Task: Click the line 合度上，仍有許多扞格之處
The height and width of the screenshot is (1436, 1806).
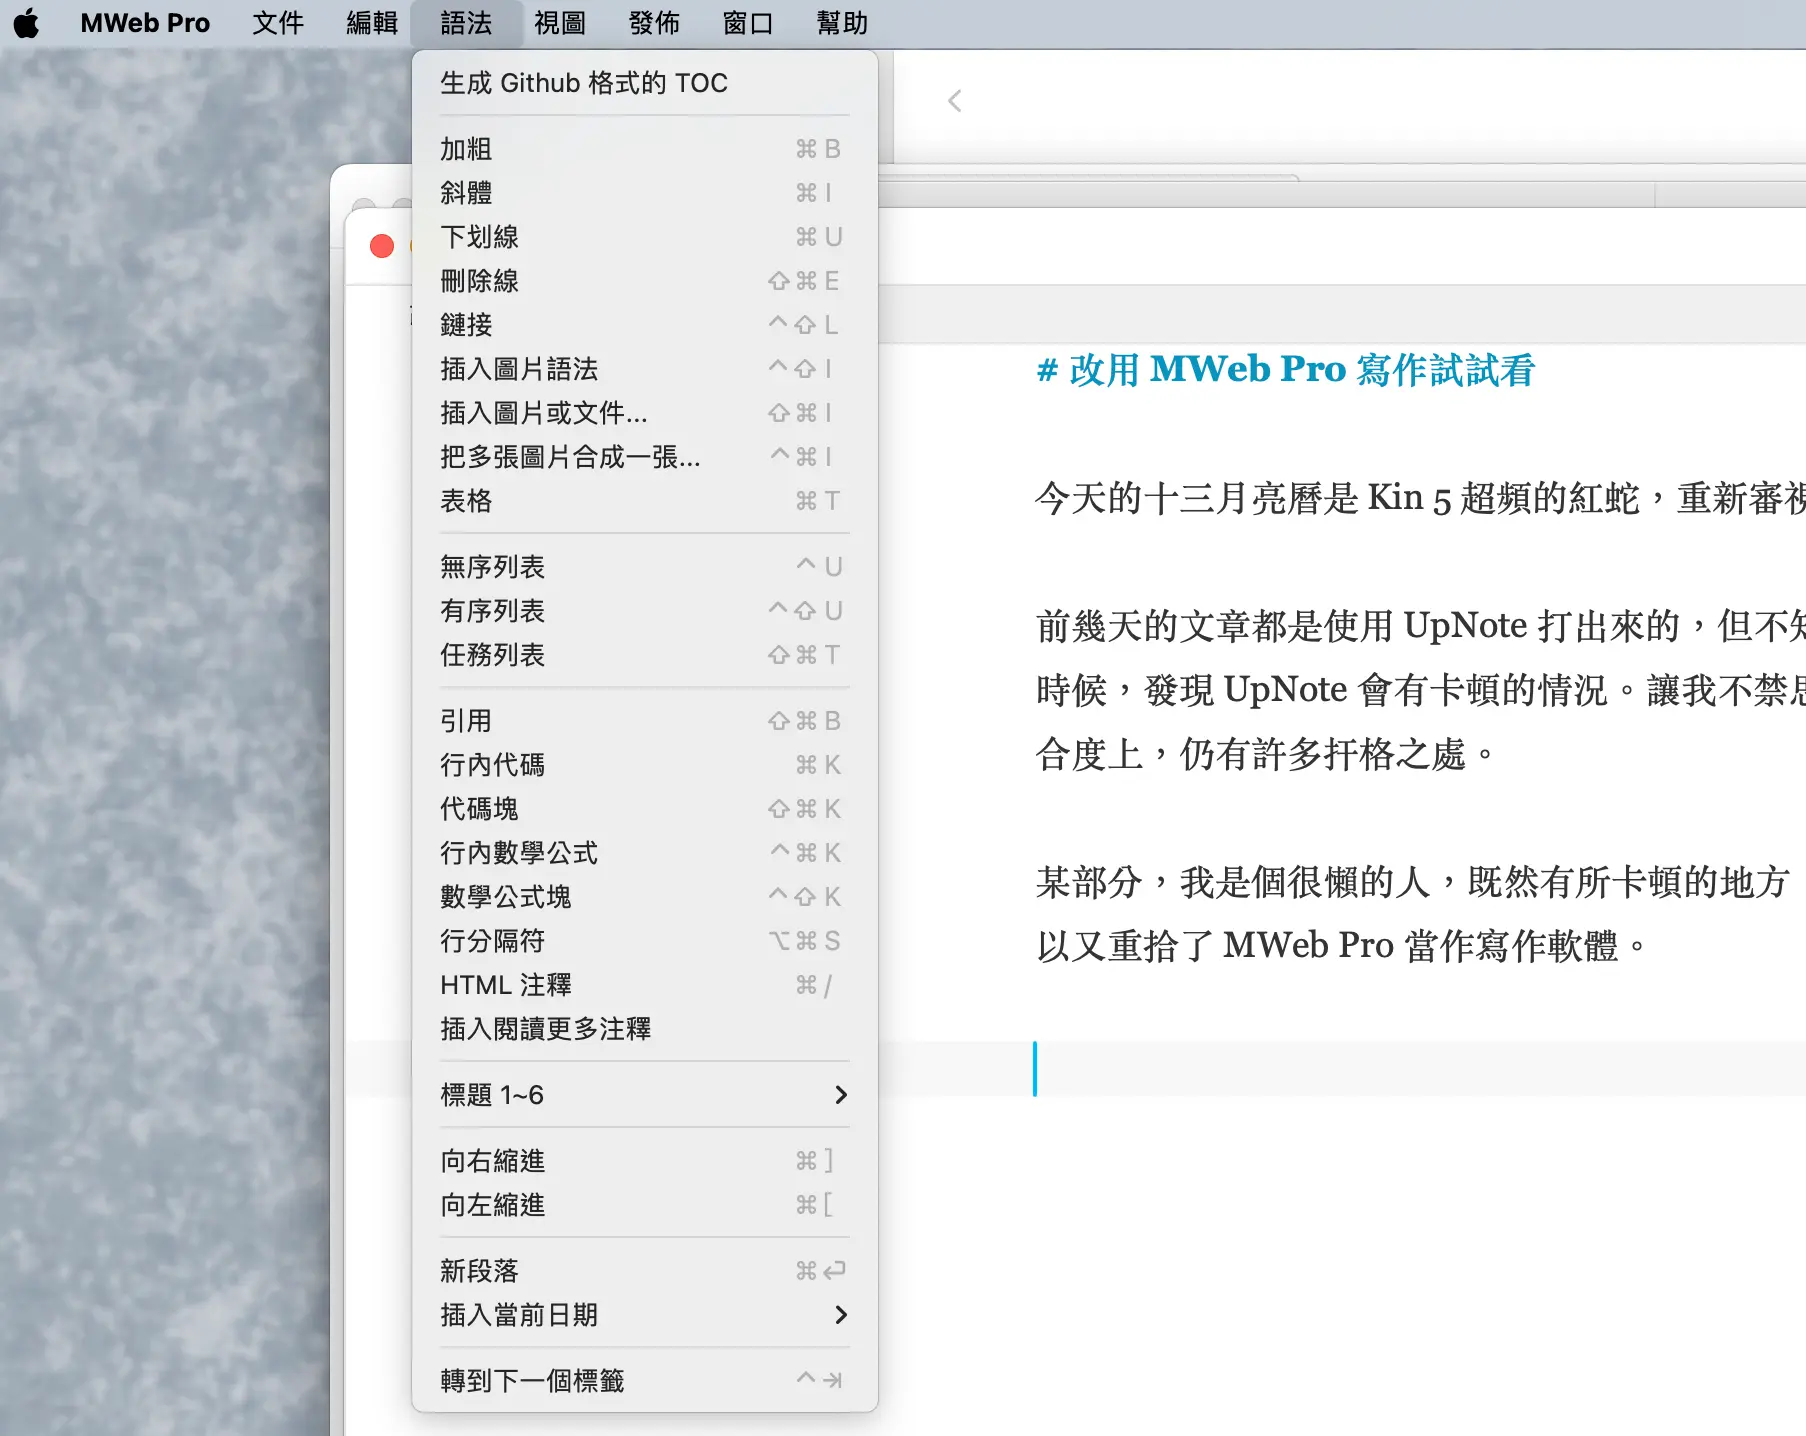Action: click(1265, 754)
